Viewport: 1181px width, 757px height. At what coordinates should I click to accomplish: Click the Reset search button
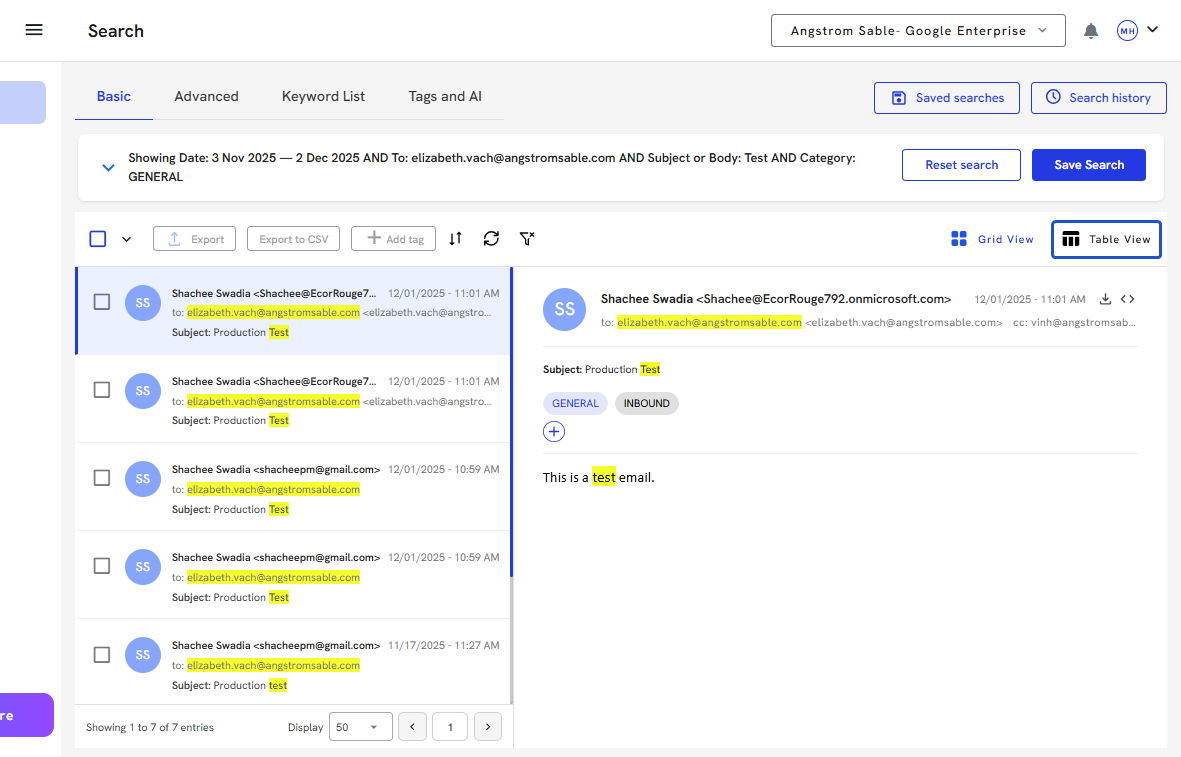tap(961, 165)
